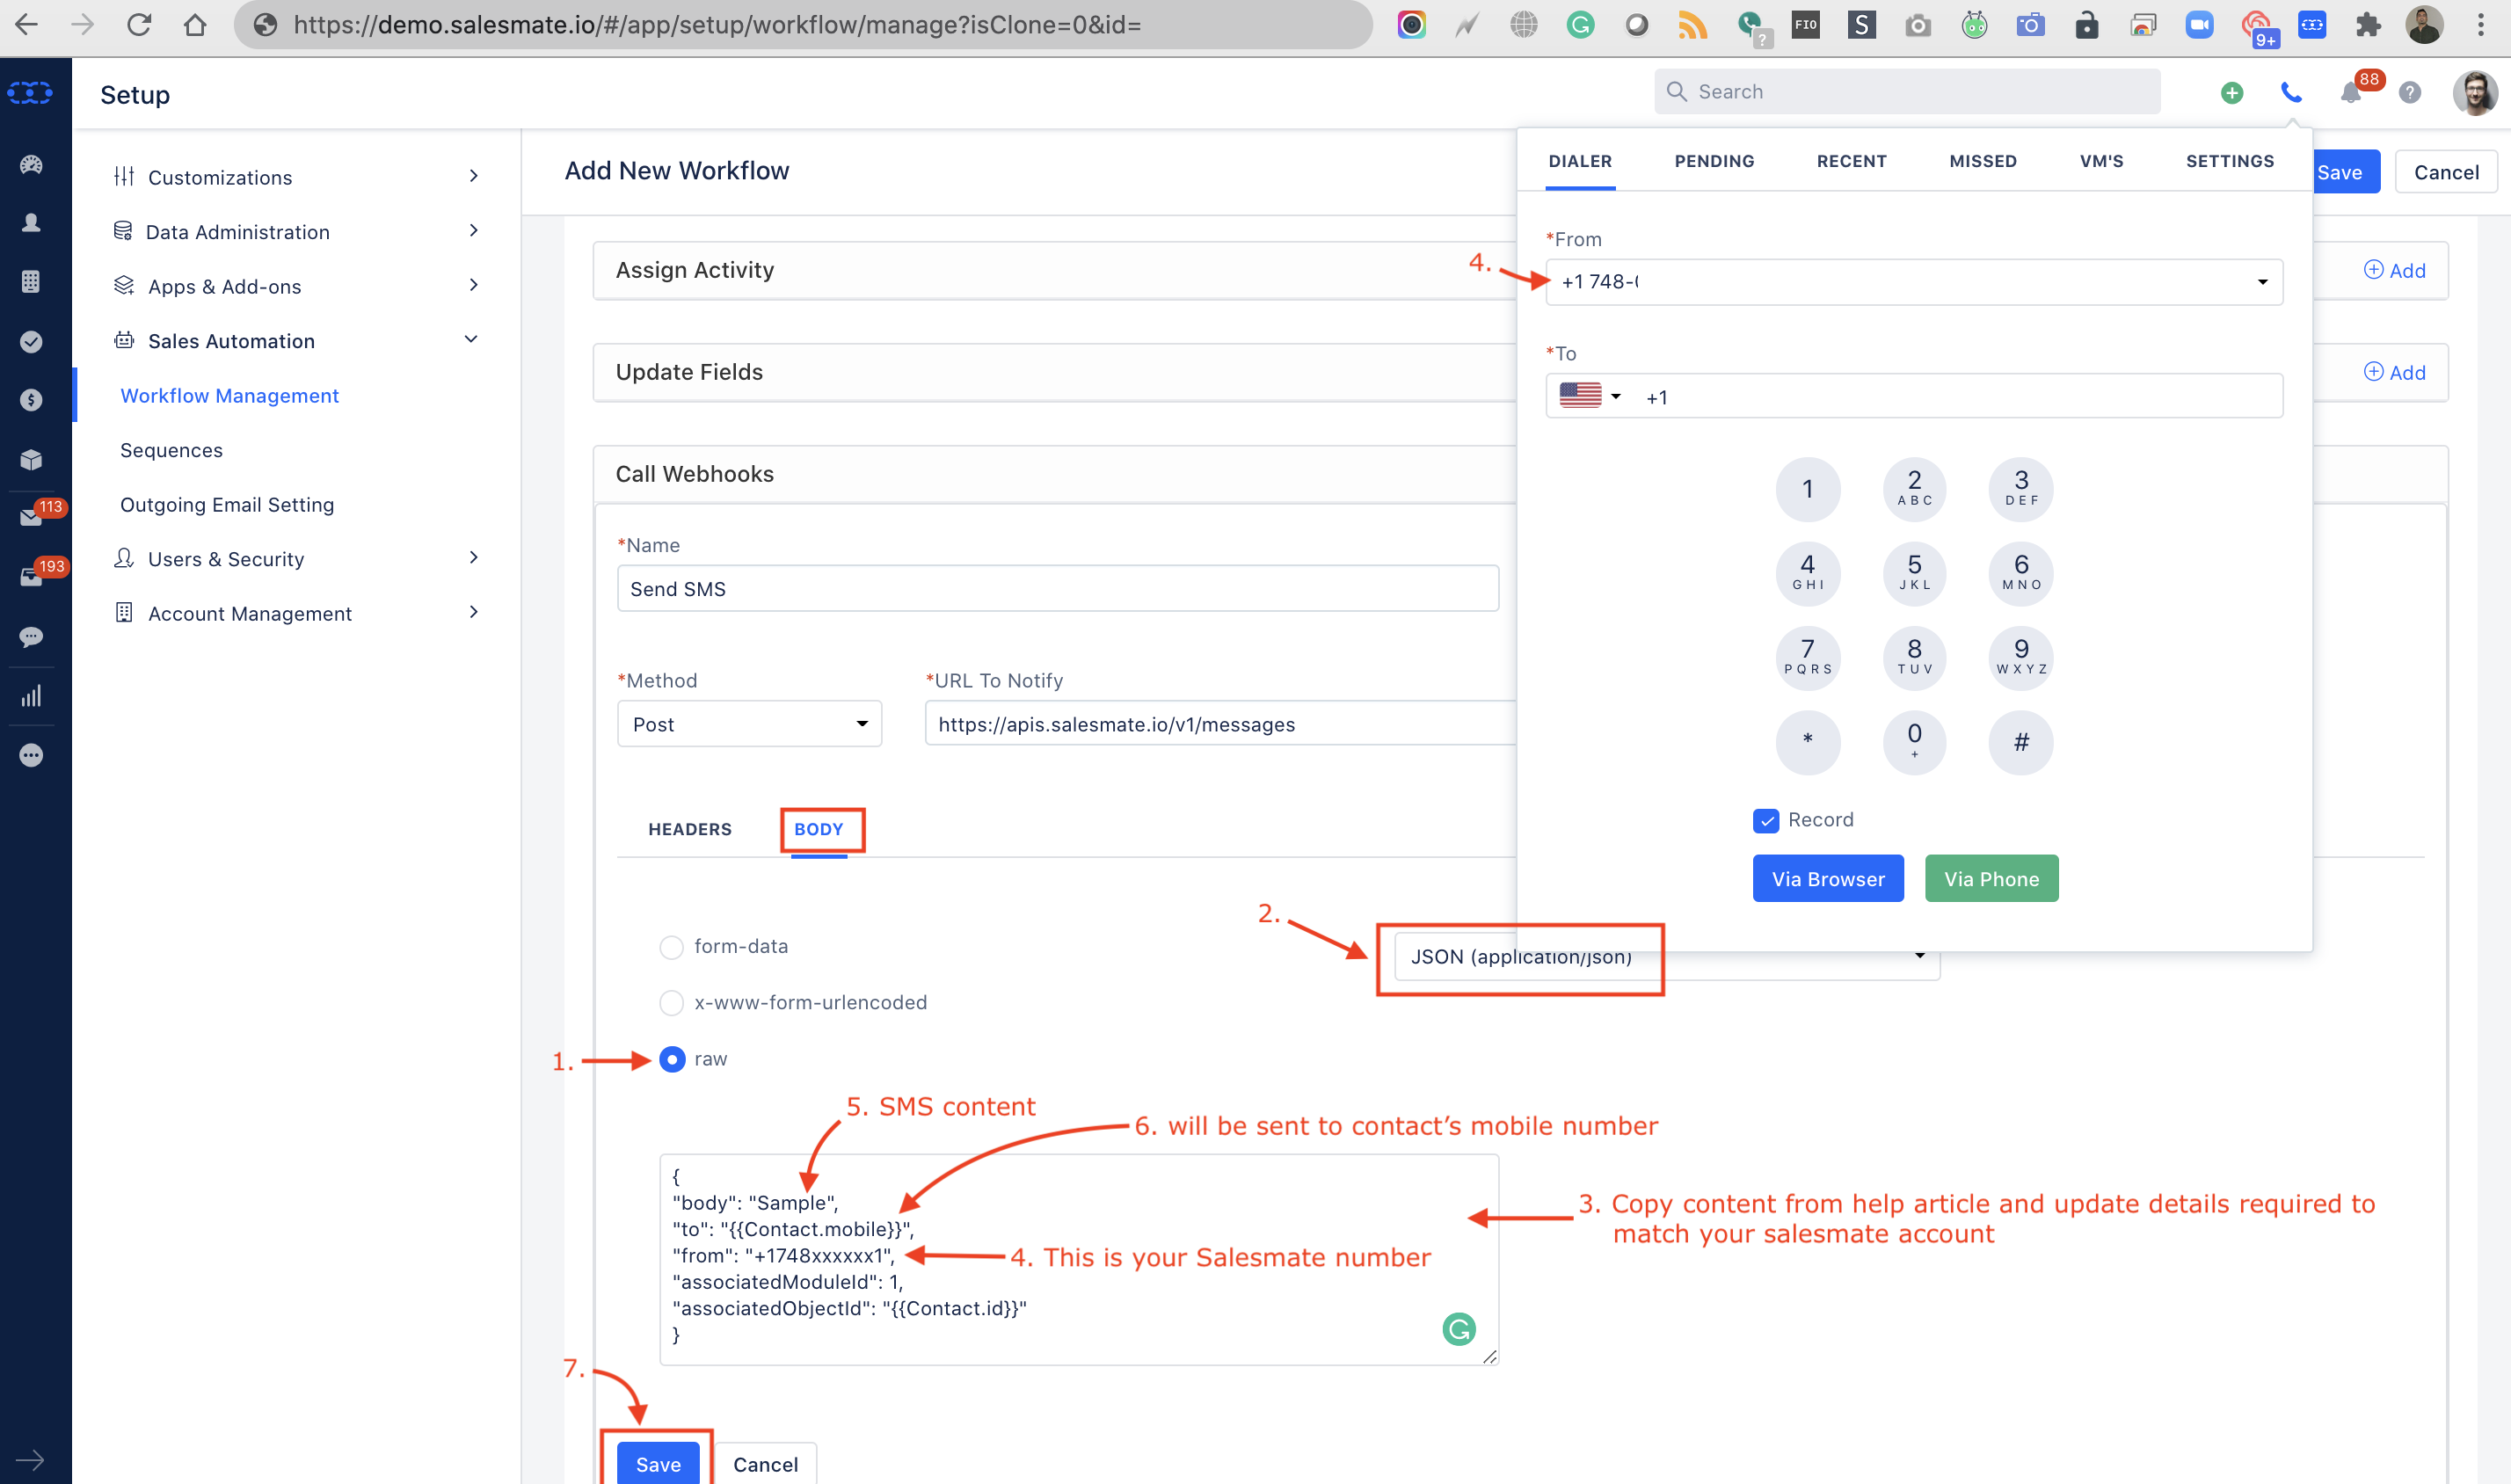
Task: Expand the Users & Security section
Action: click(297, 558)
